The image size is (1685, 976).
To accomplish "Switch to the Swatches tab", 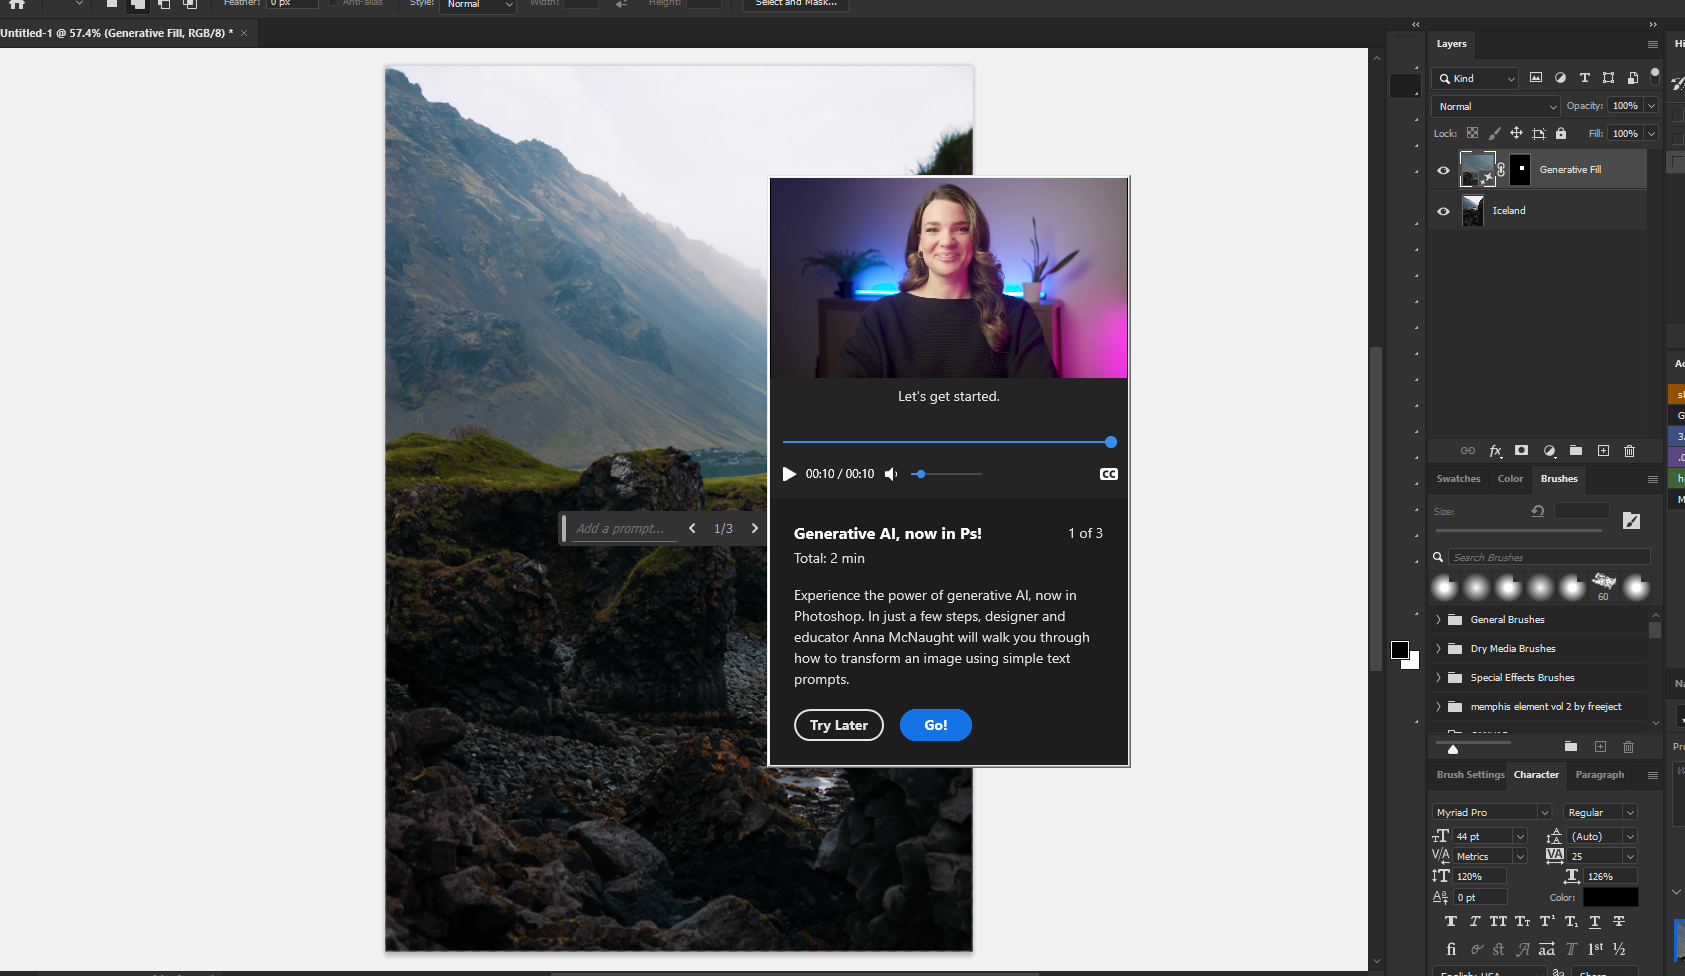I will [x=1458, y=479].
